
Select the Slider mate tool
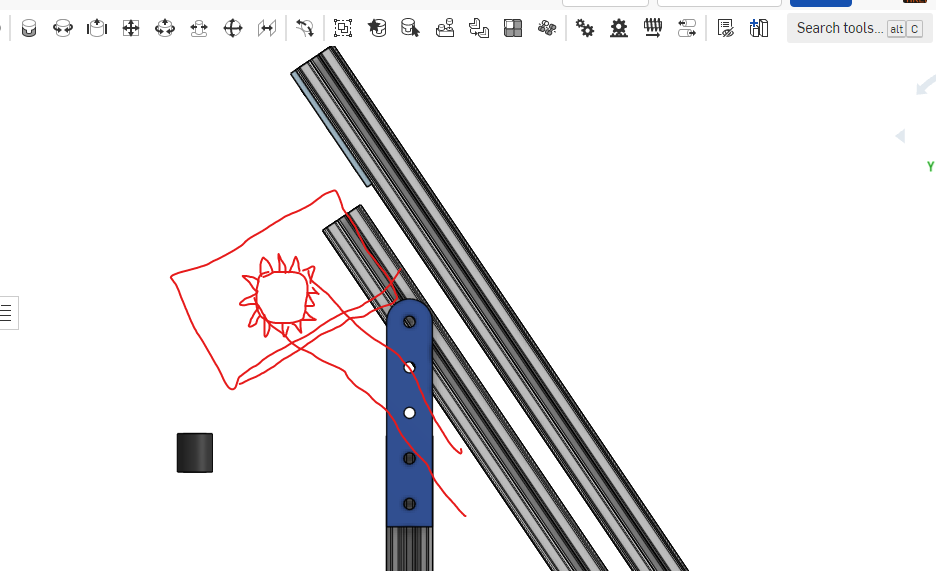(x=97, y=28)
